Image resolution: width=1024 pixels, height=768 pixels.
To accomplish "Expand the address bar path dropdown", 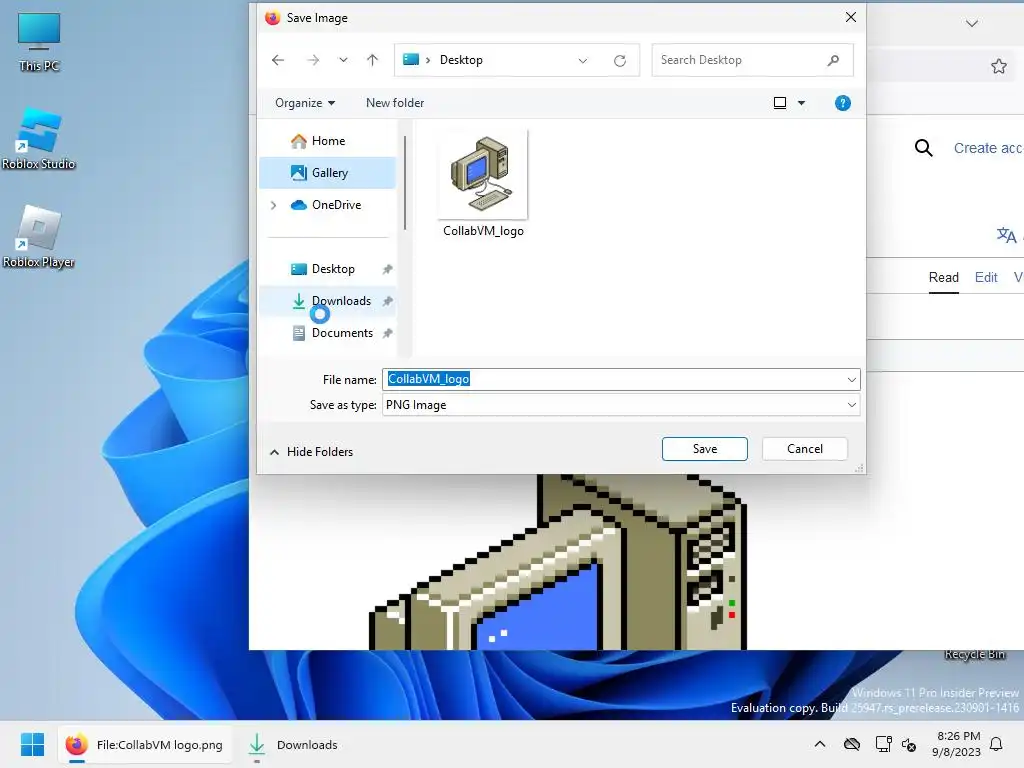I will click(x=583, y=61).
